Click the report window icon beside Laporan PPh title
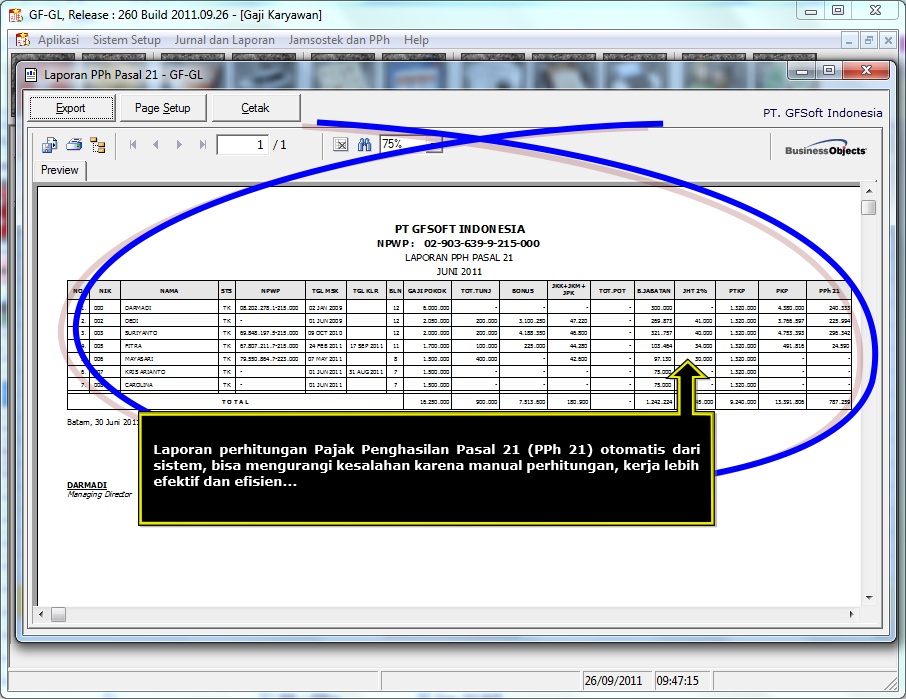Screen dimensions: 906x699 pyautogui.click(x=30, y=75)
